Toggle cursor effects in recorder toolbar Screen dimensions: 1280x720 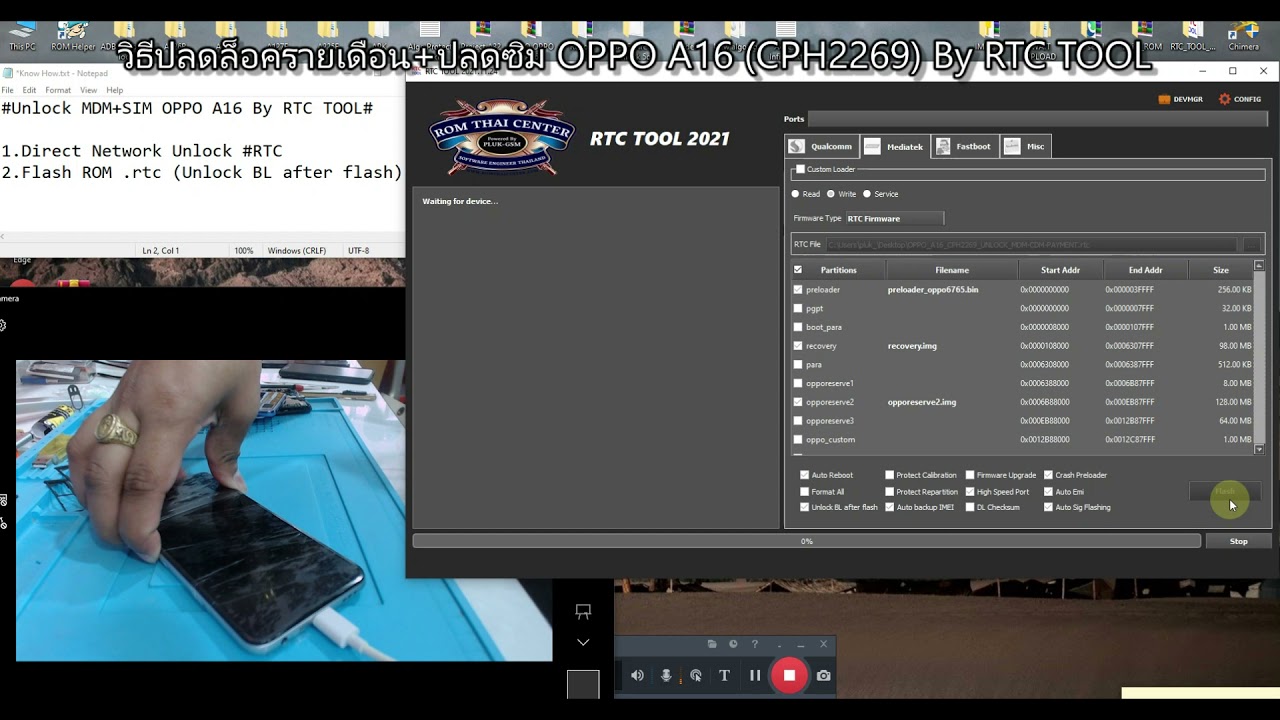[696, 676]
